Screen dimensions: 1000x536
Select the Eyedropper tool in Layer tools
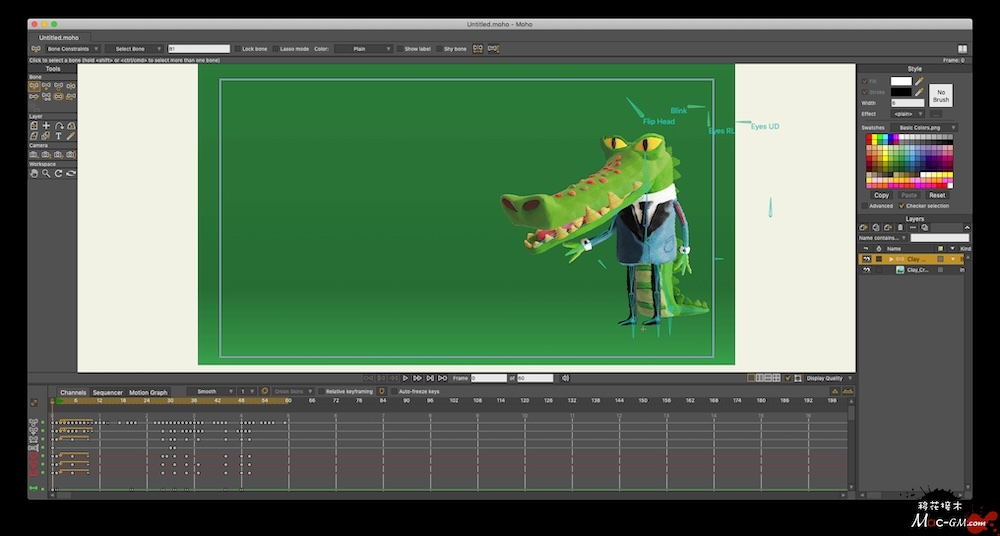71,136
